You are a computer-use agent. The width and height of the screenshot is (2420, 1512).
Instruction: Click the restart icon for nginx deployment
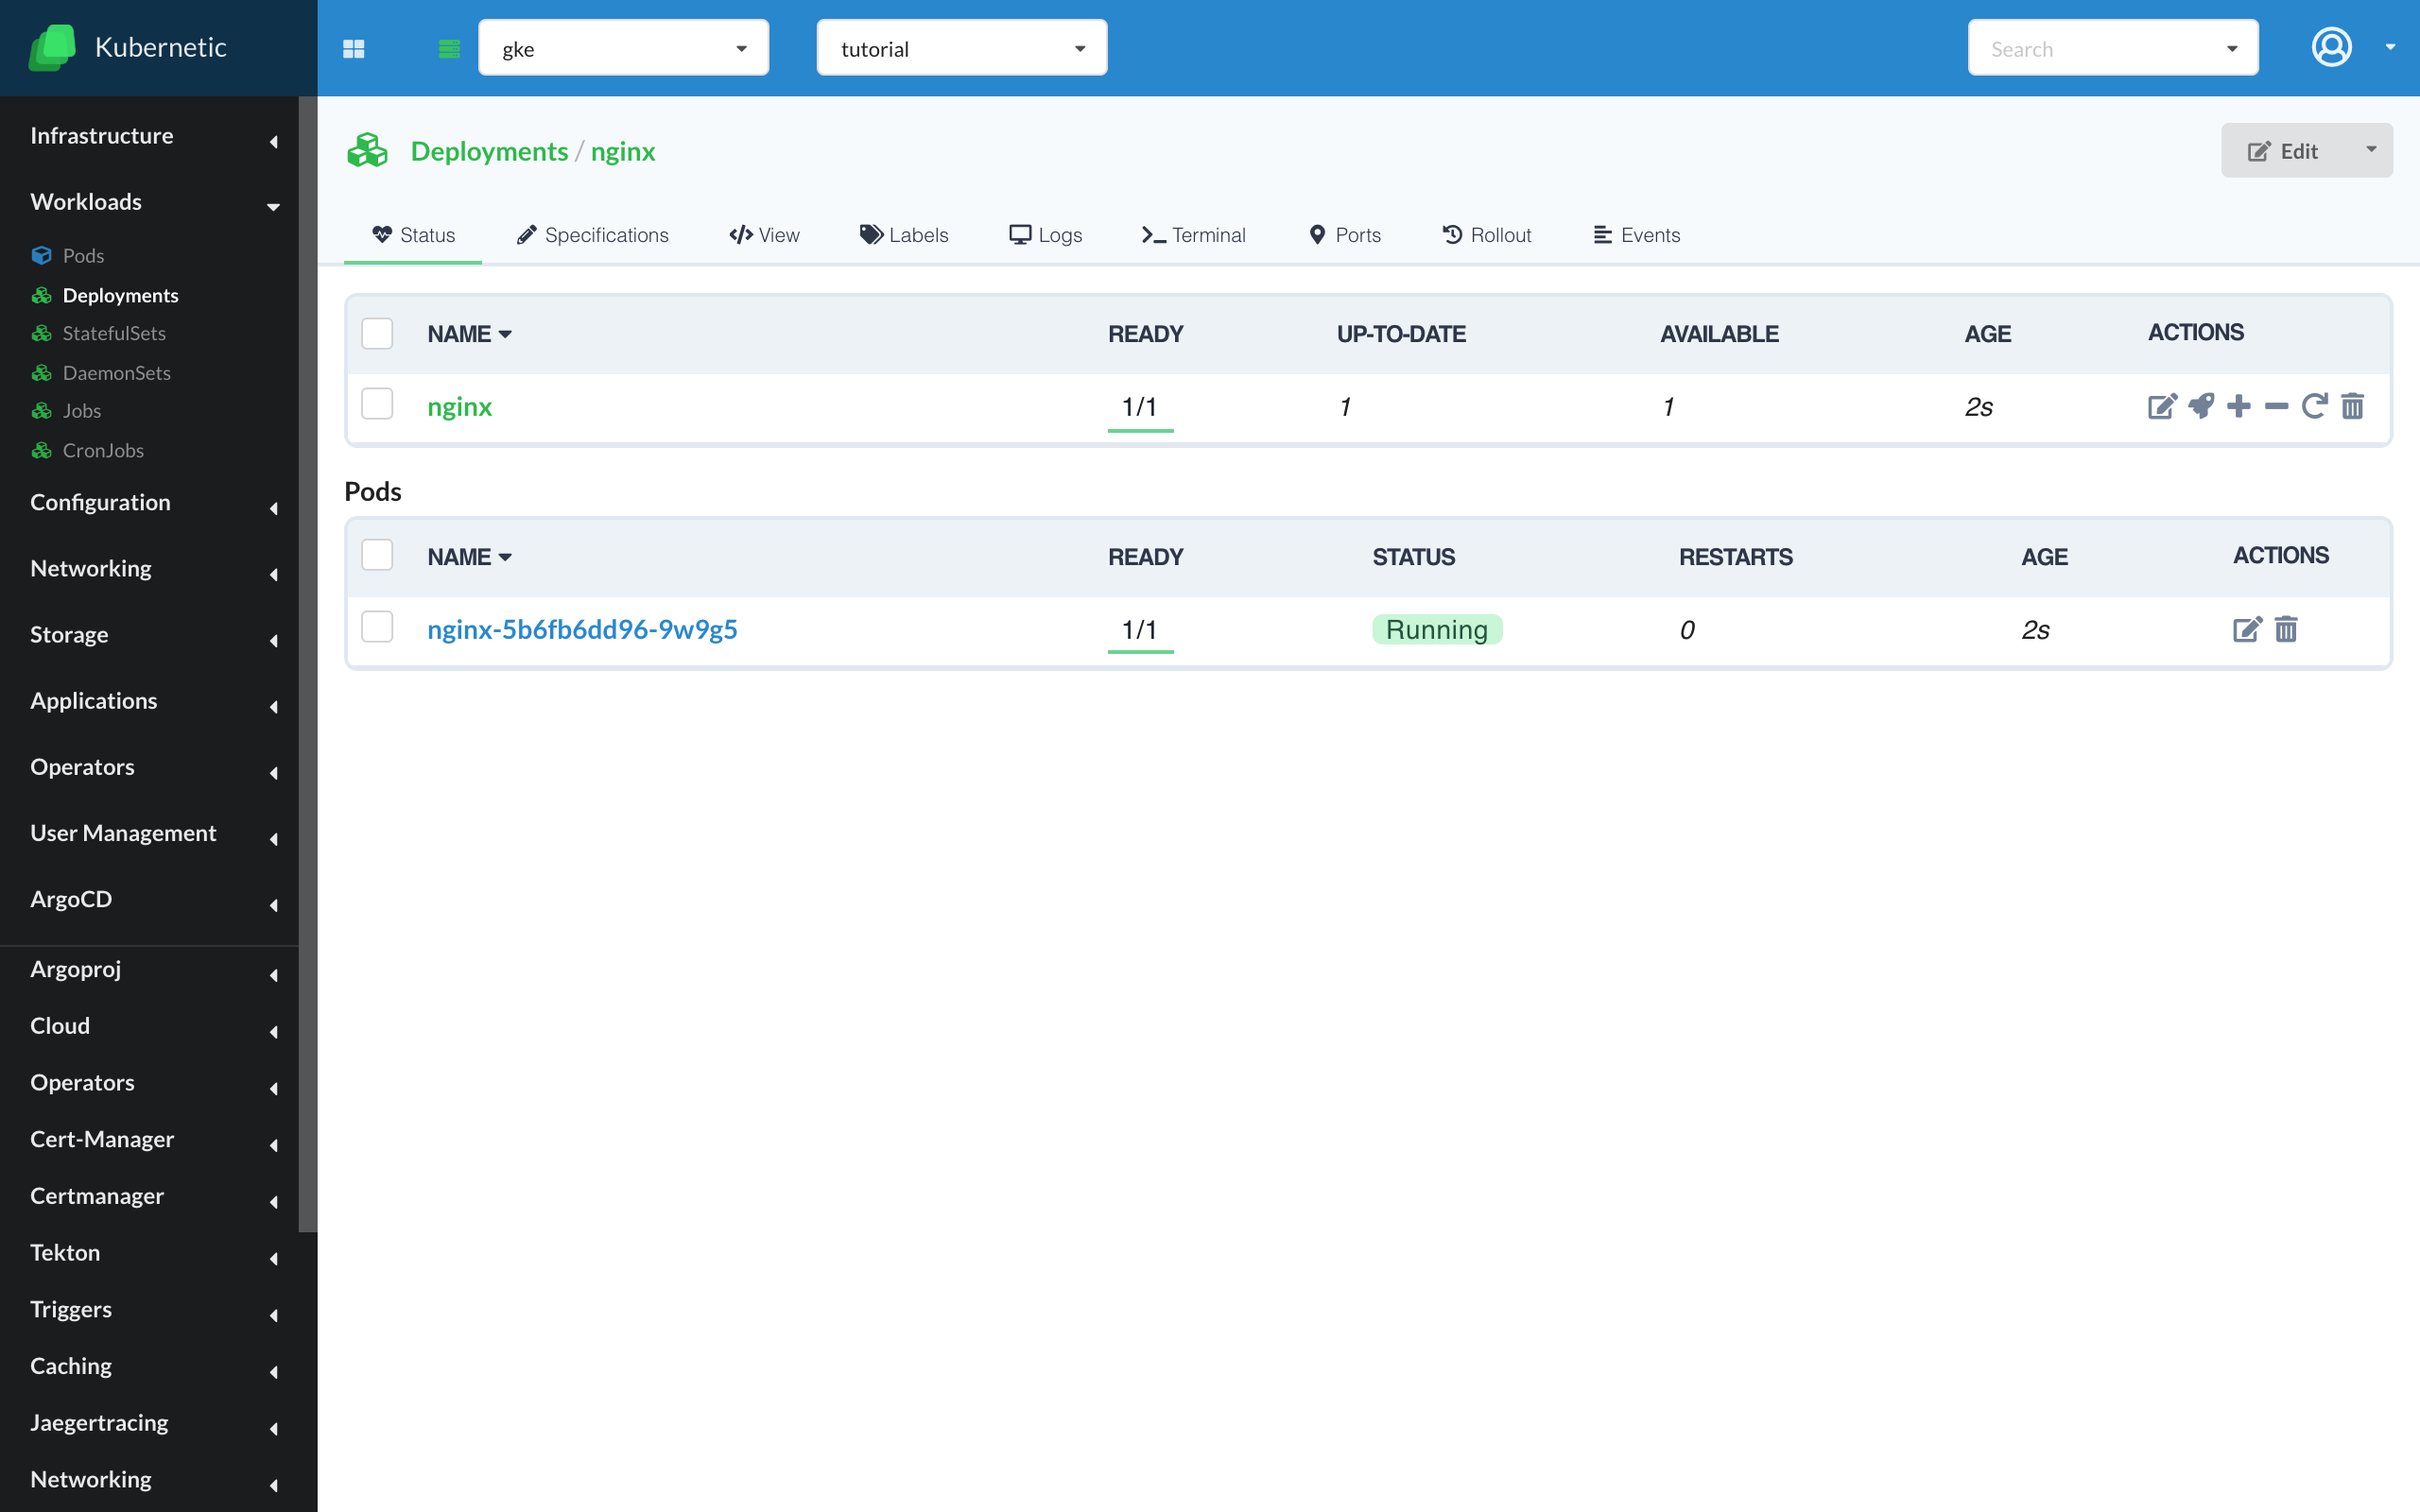[x=2314, y=405]
